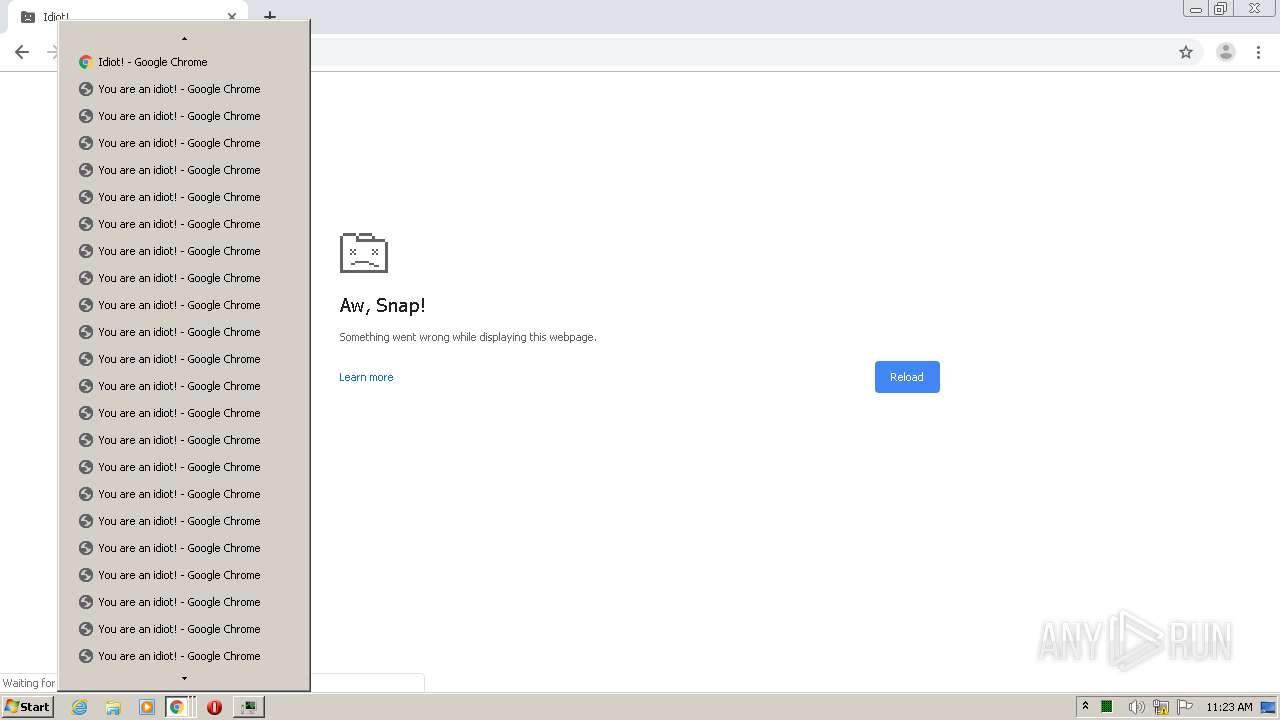
Task: Click the green square tray icon
Action: pyautogui.click(x=1107, y=707)
